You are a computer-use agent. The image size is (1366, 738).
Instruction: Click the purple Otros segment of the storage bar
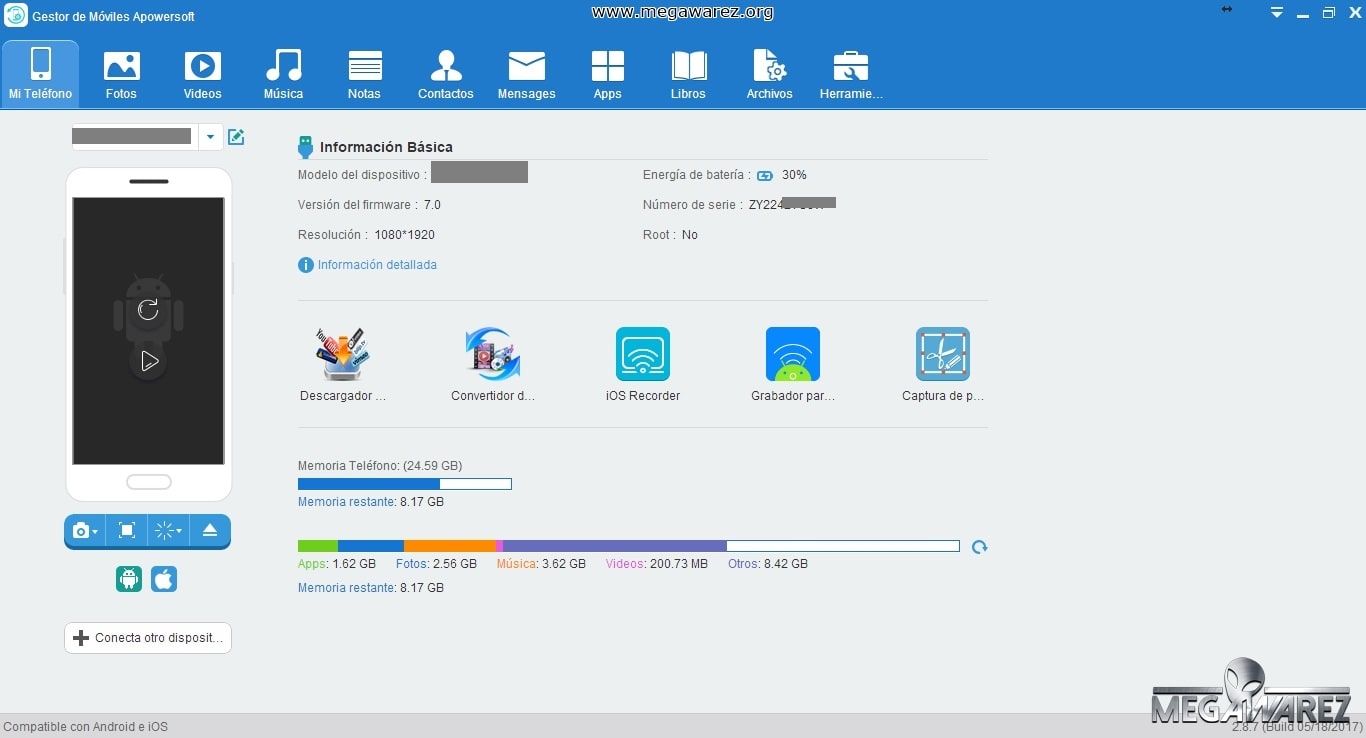(x=615, y=546)
